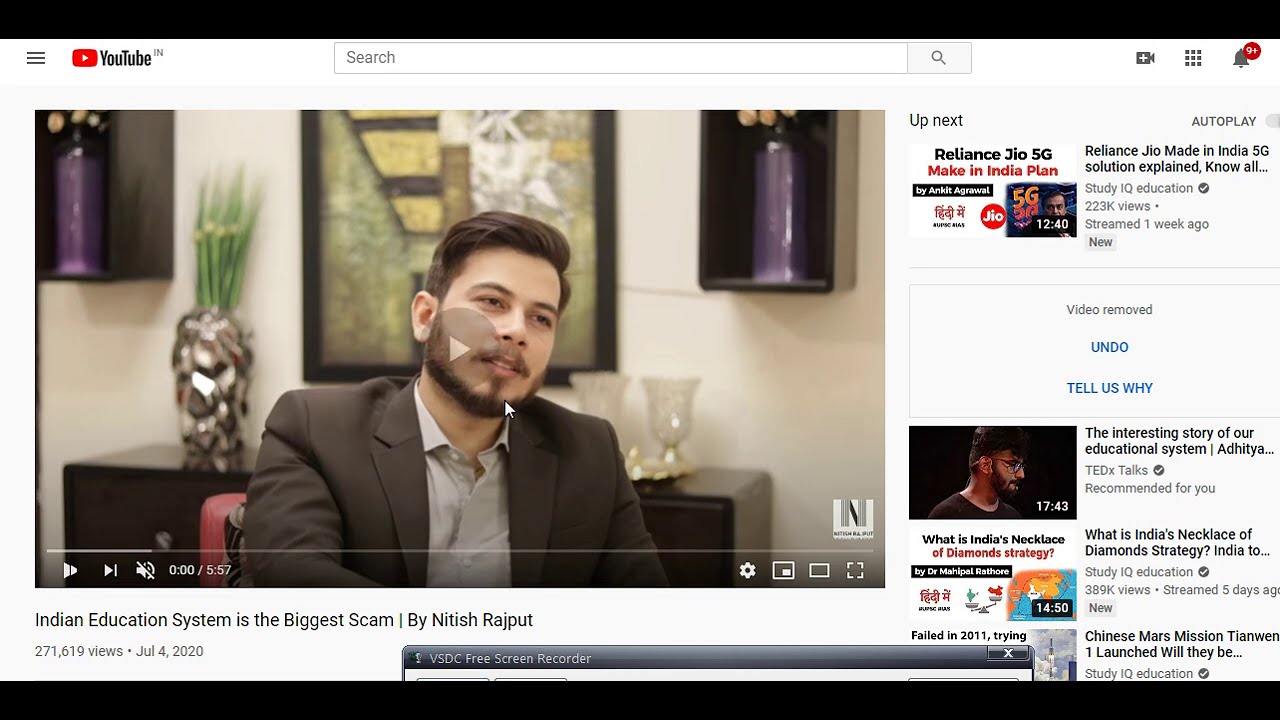1280x720 pixels.
Task: Toggle the Autoplay switch
Action: point(1271,121)
